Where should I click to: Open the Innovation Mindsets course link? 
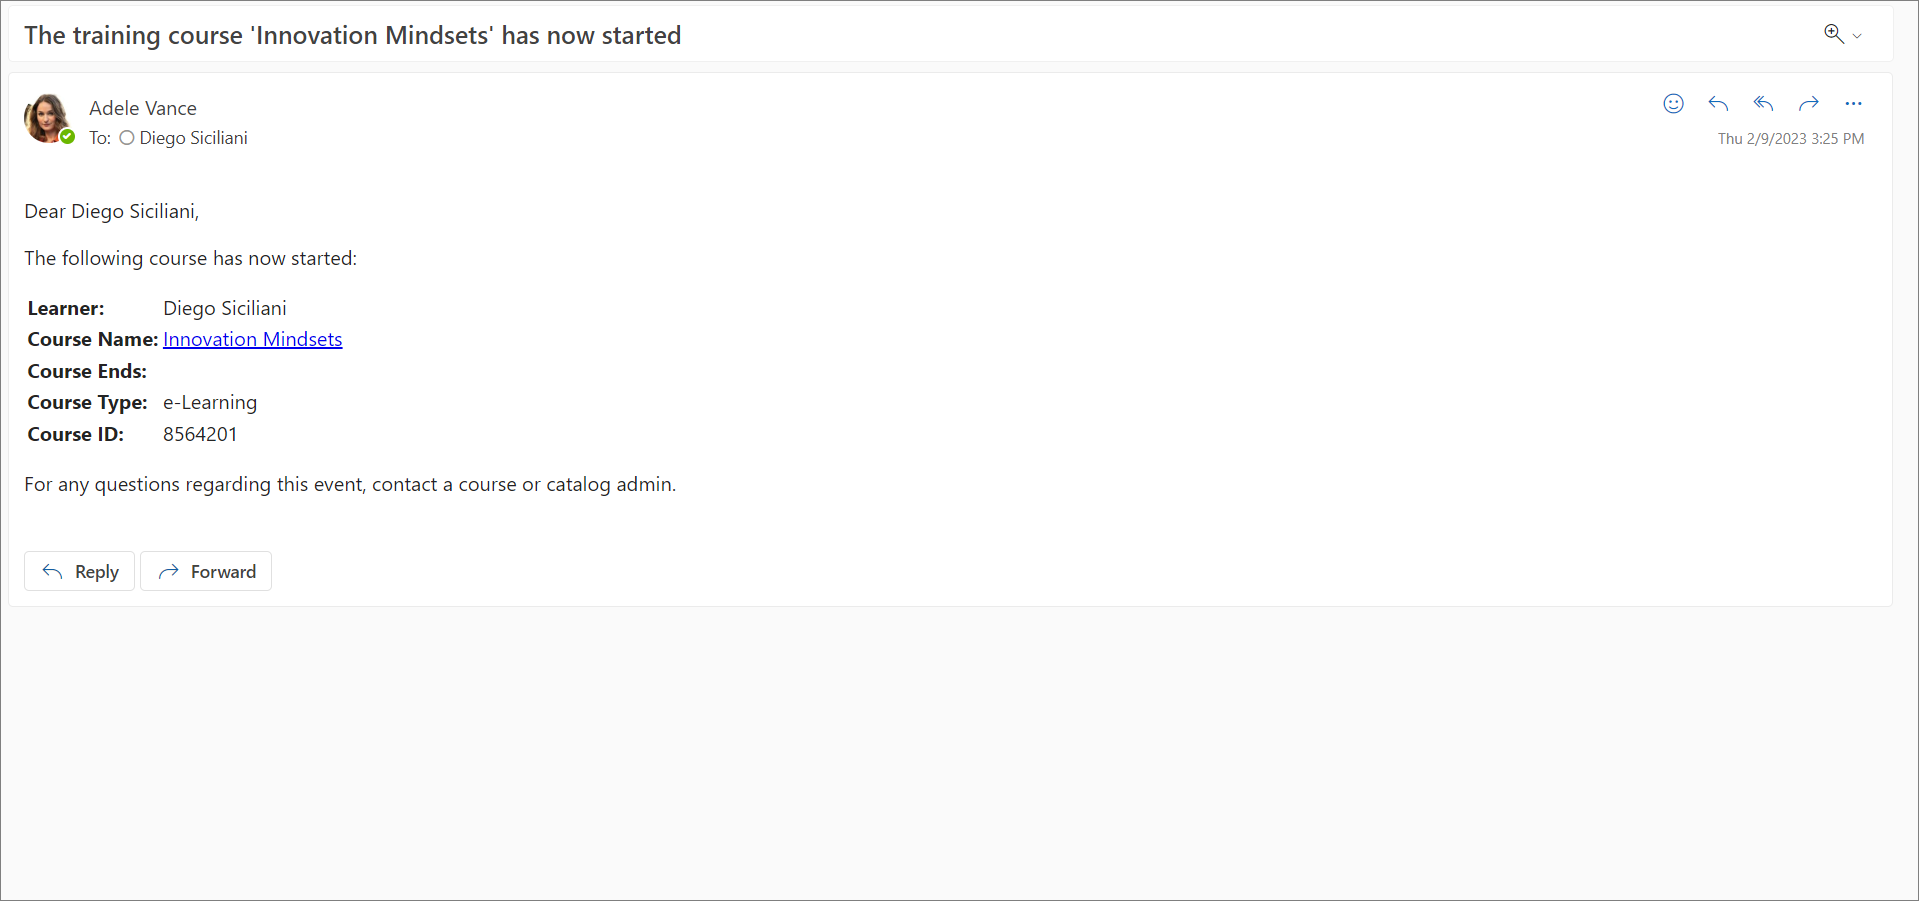tap(253, 339)
